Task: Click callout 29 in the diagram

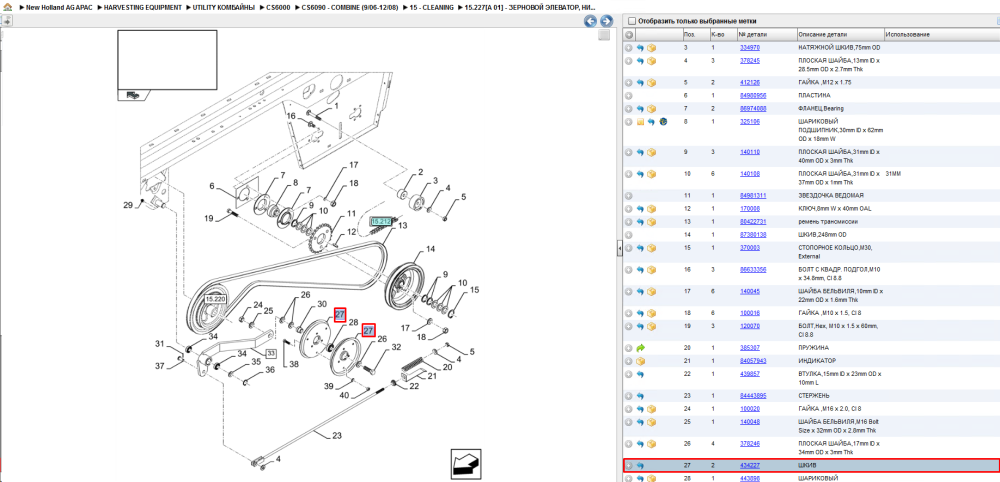Action: coord(128,205)
